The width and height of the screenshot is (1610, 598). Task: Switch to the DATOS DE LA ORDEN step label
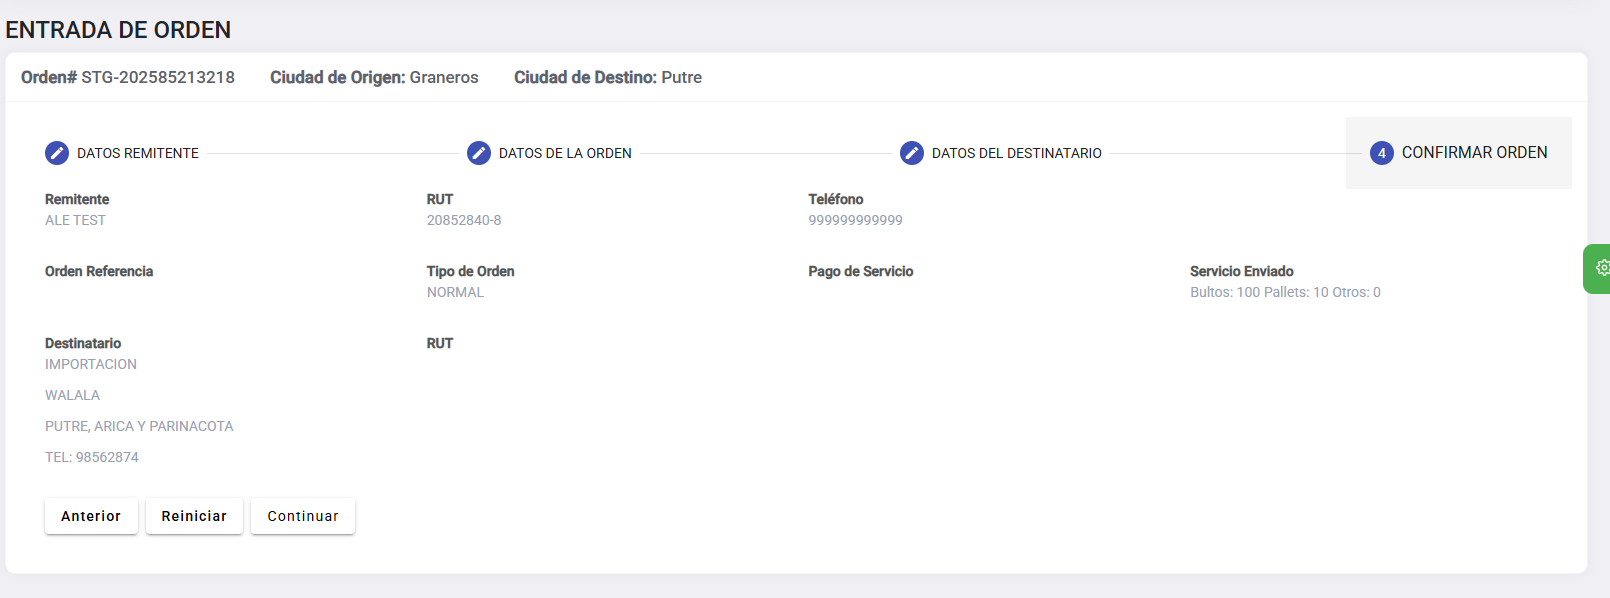(565, 153)
